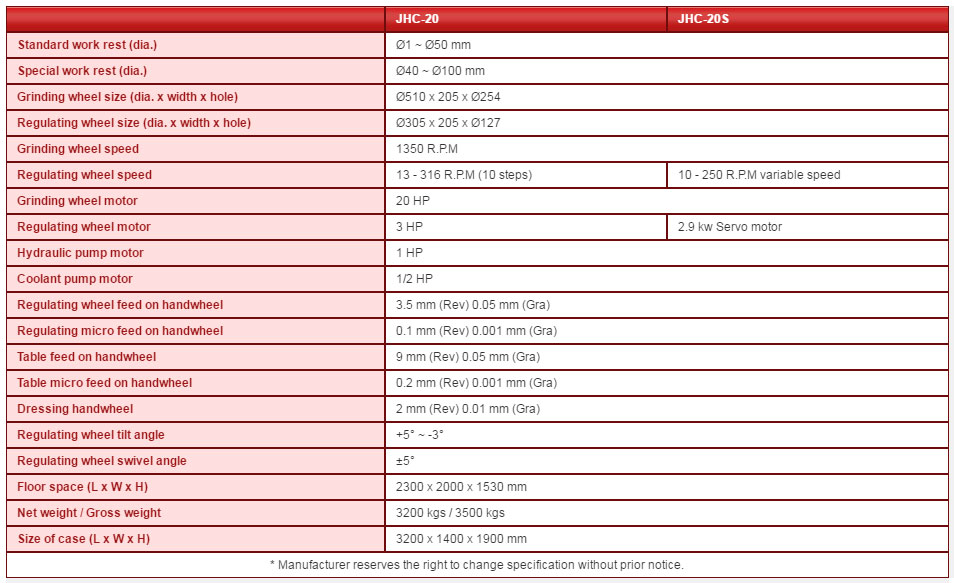Select the Dressing handwheel row label
The image size is (954, 583).
point(75,409)
